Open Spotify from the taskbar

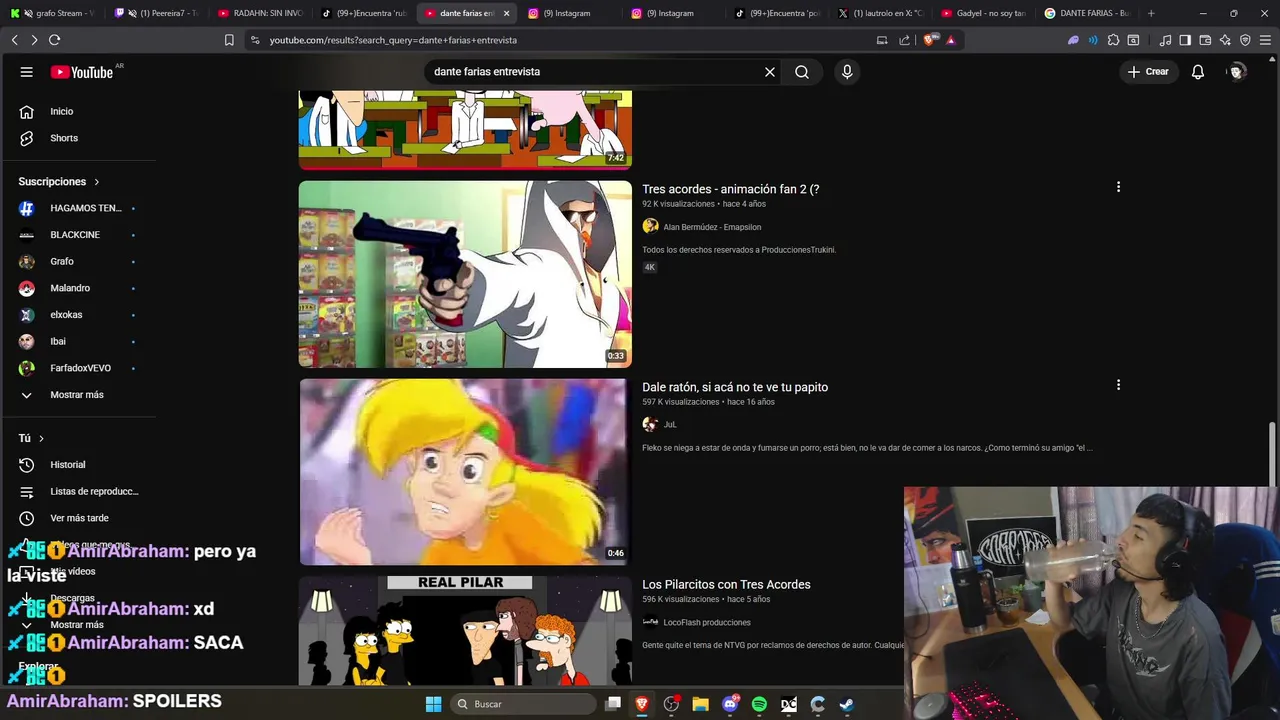click(x=759, y=704)
